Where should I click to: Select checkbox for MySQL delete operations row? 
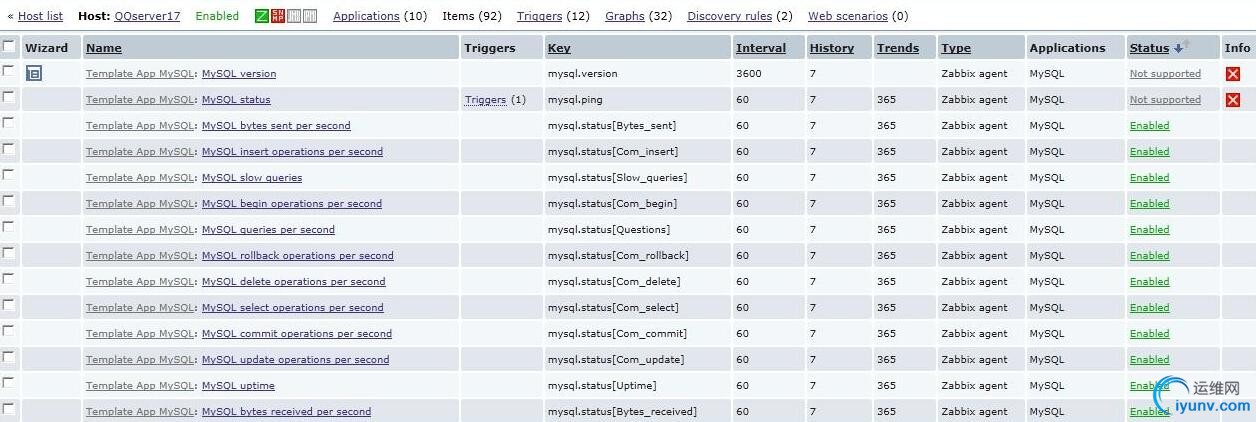pyautogui.click(x=9, y=279)
